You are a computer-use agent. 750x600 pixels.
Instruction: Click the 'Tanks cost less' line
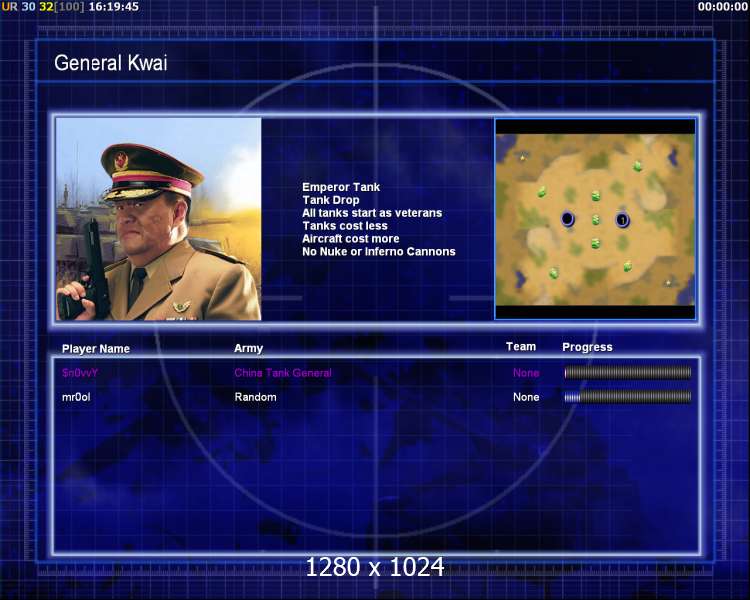click(344, 226)
